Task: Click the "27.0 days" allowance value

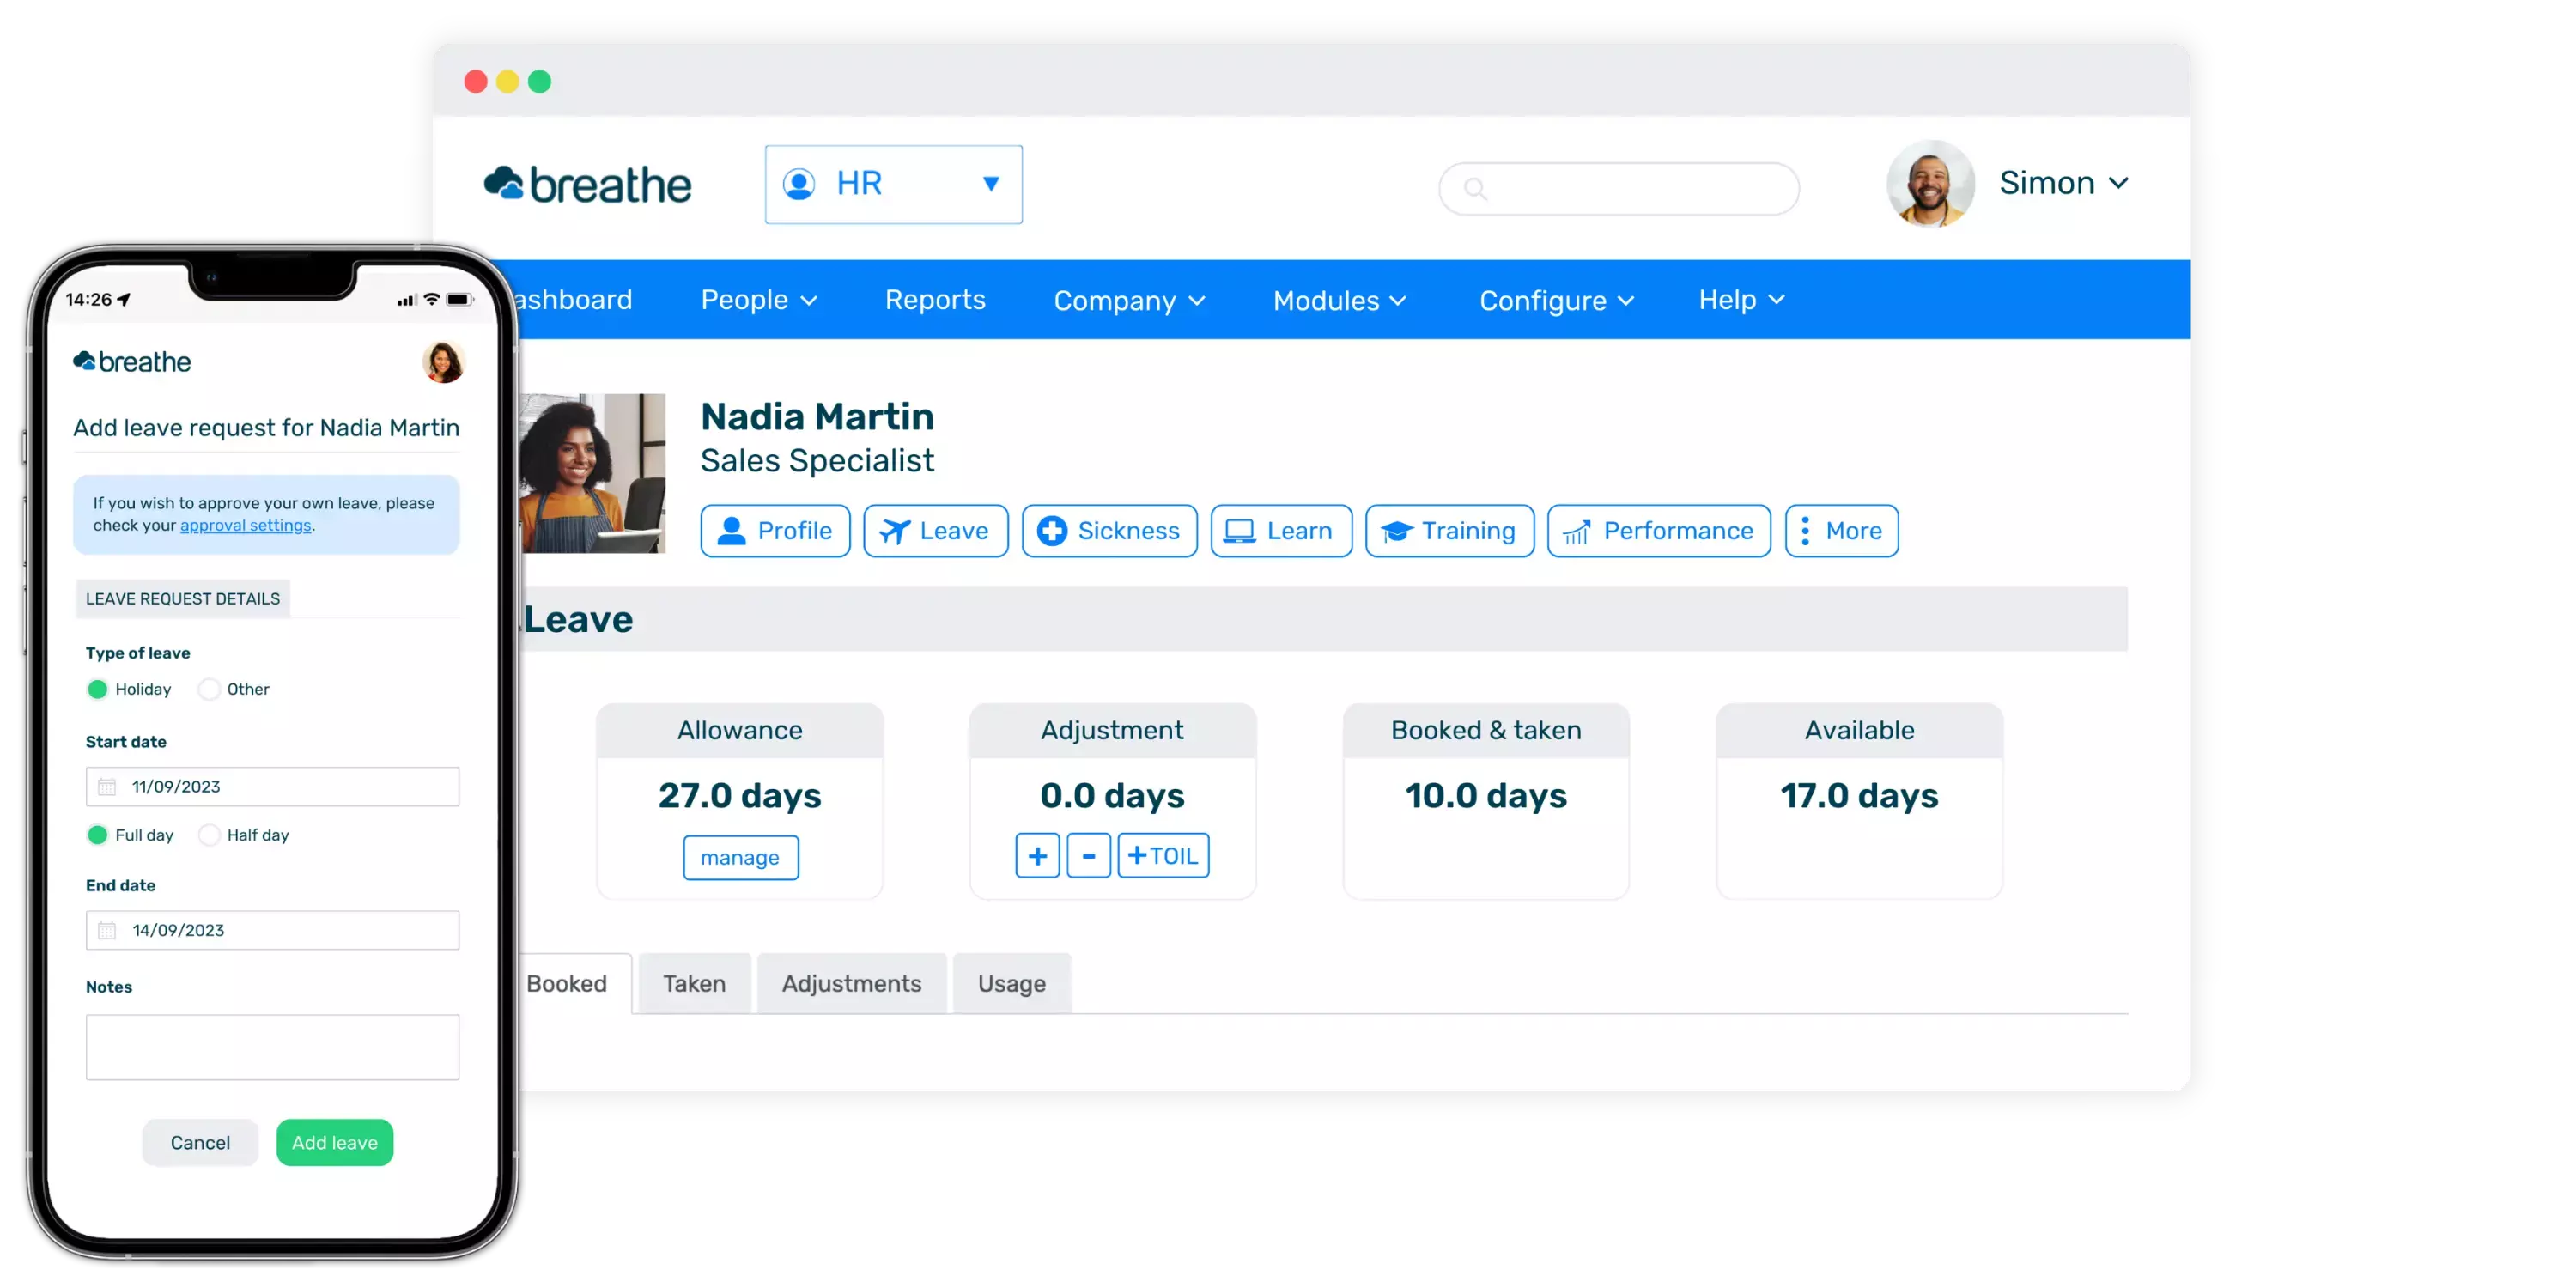Action: tap(740, 796)
